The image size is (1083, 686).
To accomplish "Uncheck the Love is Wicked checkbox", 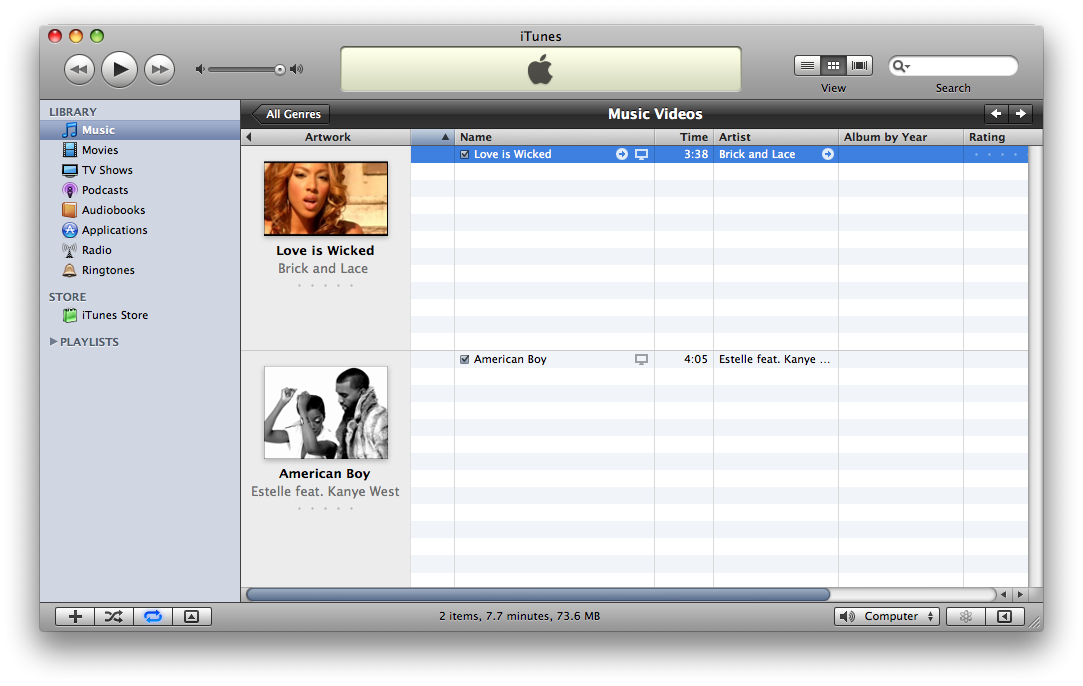I will point(465,154).
